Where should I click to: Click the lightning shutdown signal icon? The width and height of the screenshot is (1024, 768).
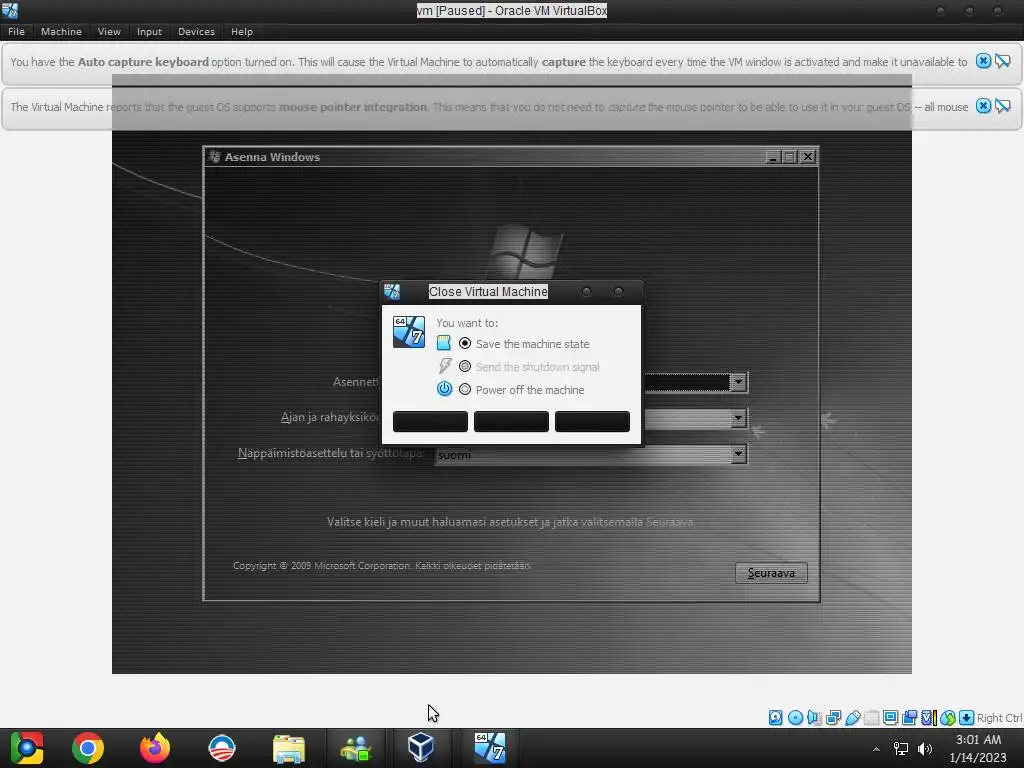[445, 366]
